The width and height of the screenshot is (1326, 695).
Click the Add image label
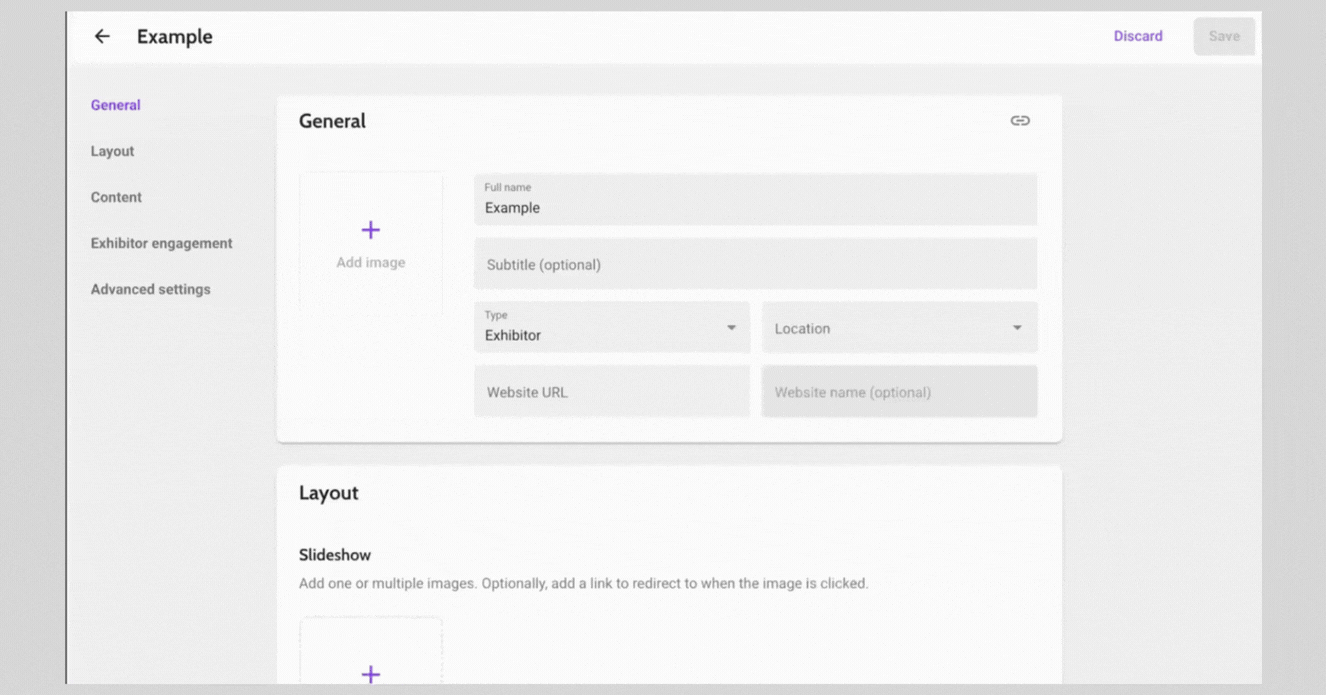tap(371, 262)
